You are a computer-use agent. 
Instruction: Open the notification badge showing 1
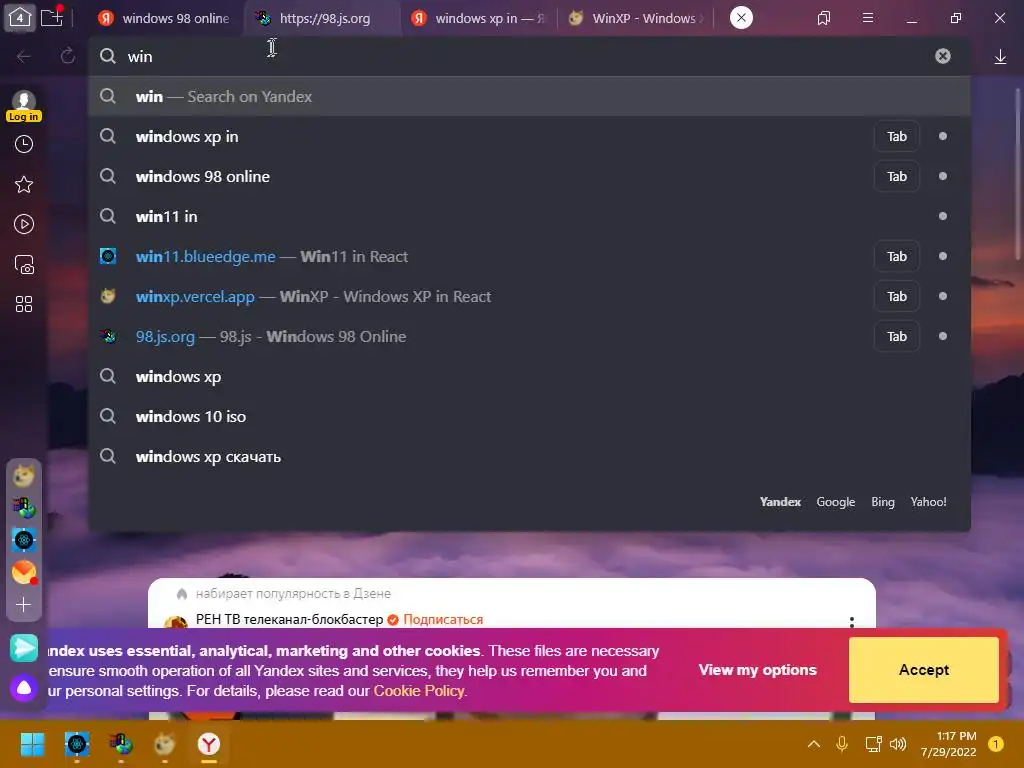[x=996, y=744]
